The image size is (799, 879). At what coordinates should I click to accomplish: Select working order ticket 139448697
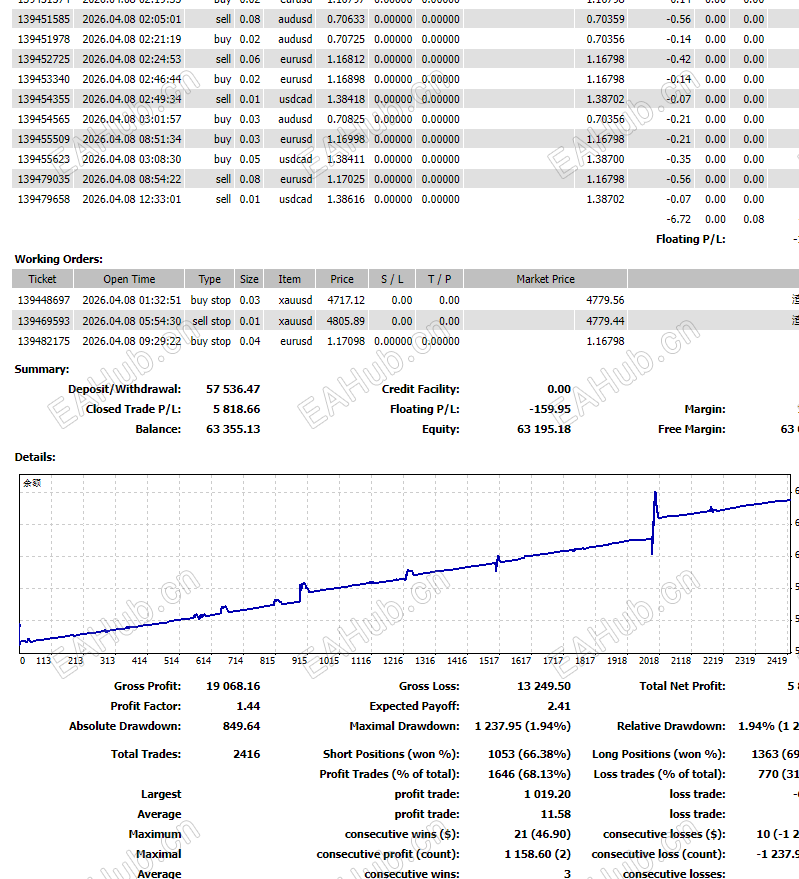(x=44, y=300)
